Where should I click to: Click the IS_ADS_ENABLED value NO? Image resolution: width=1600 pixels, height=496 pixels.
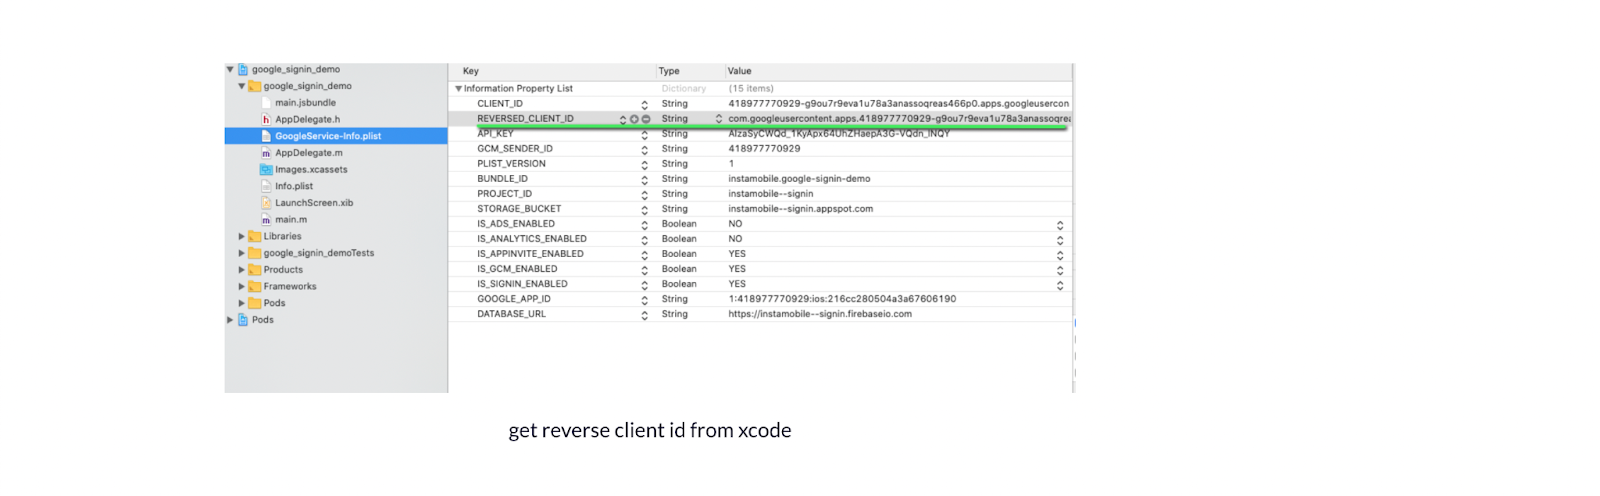(735, 224)
